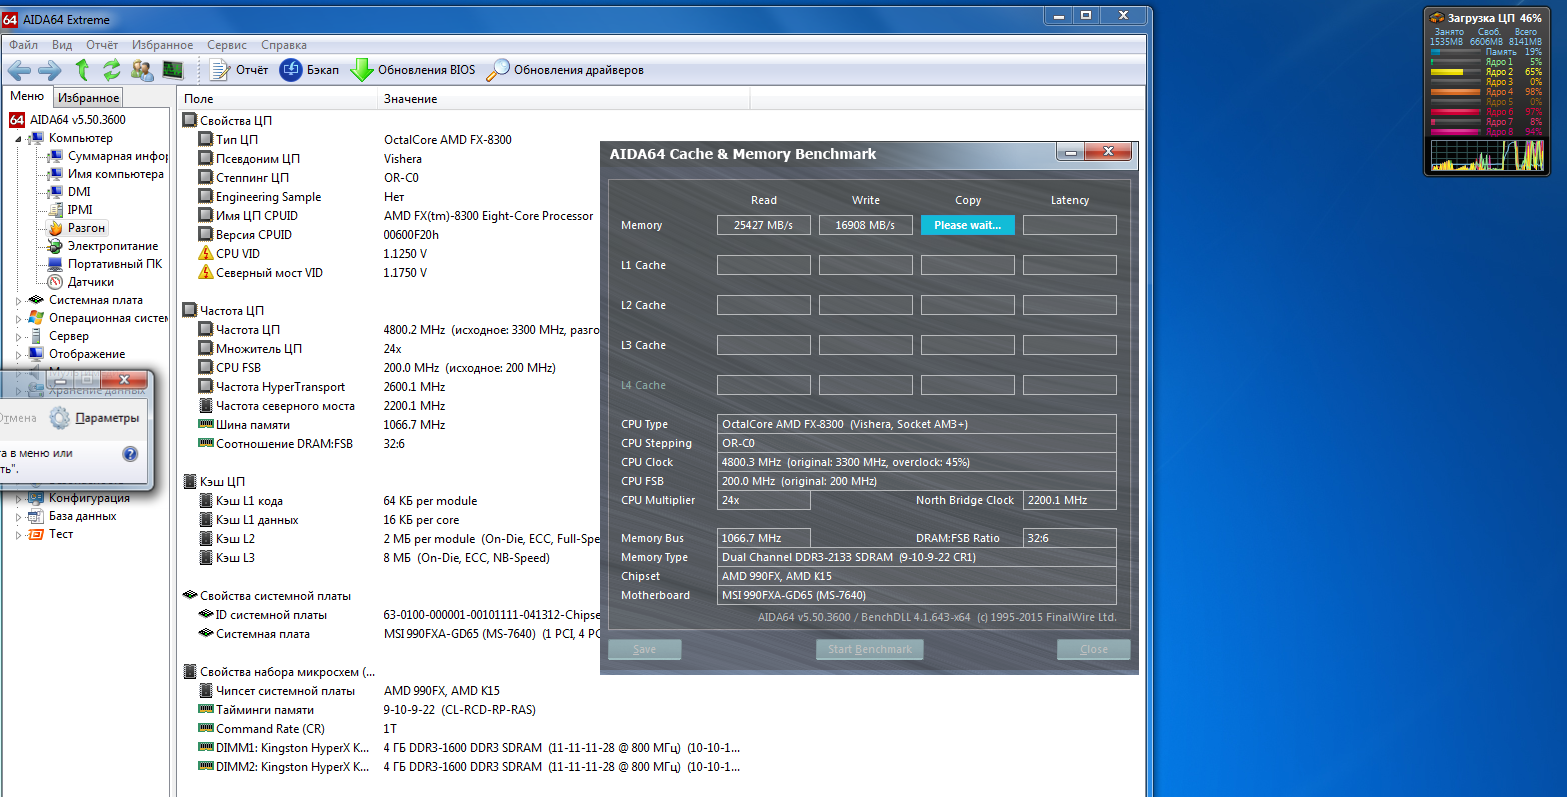Open the users management toolbar icon

tap(142, 70)
